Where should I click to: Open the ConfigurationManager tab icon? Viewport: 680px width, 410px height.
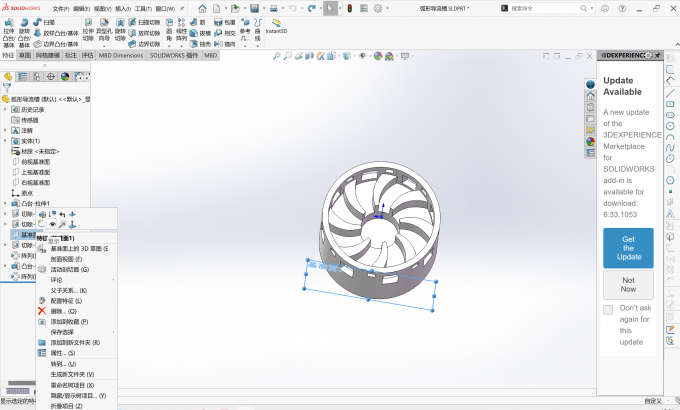pyautogui.click(x=36, y=77)
